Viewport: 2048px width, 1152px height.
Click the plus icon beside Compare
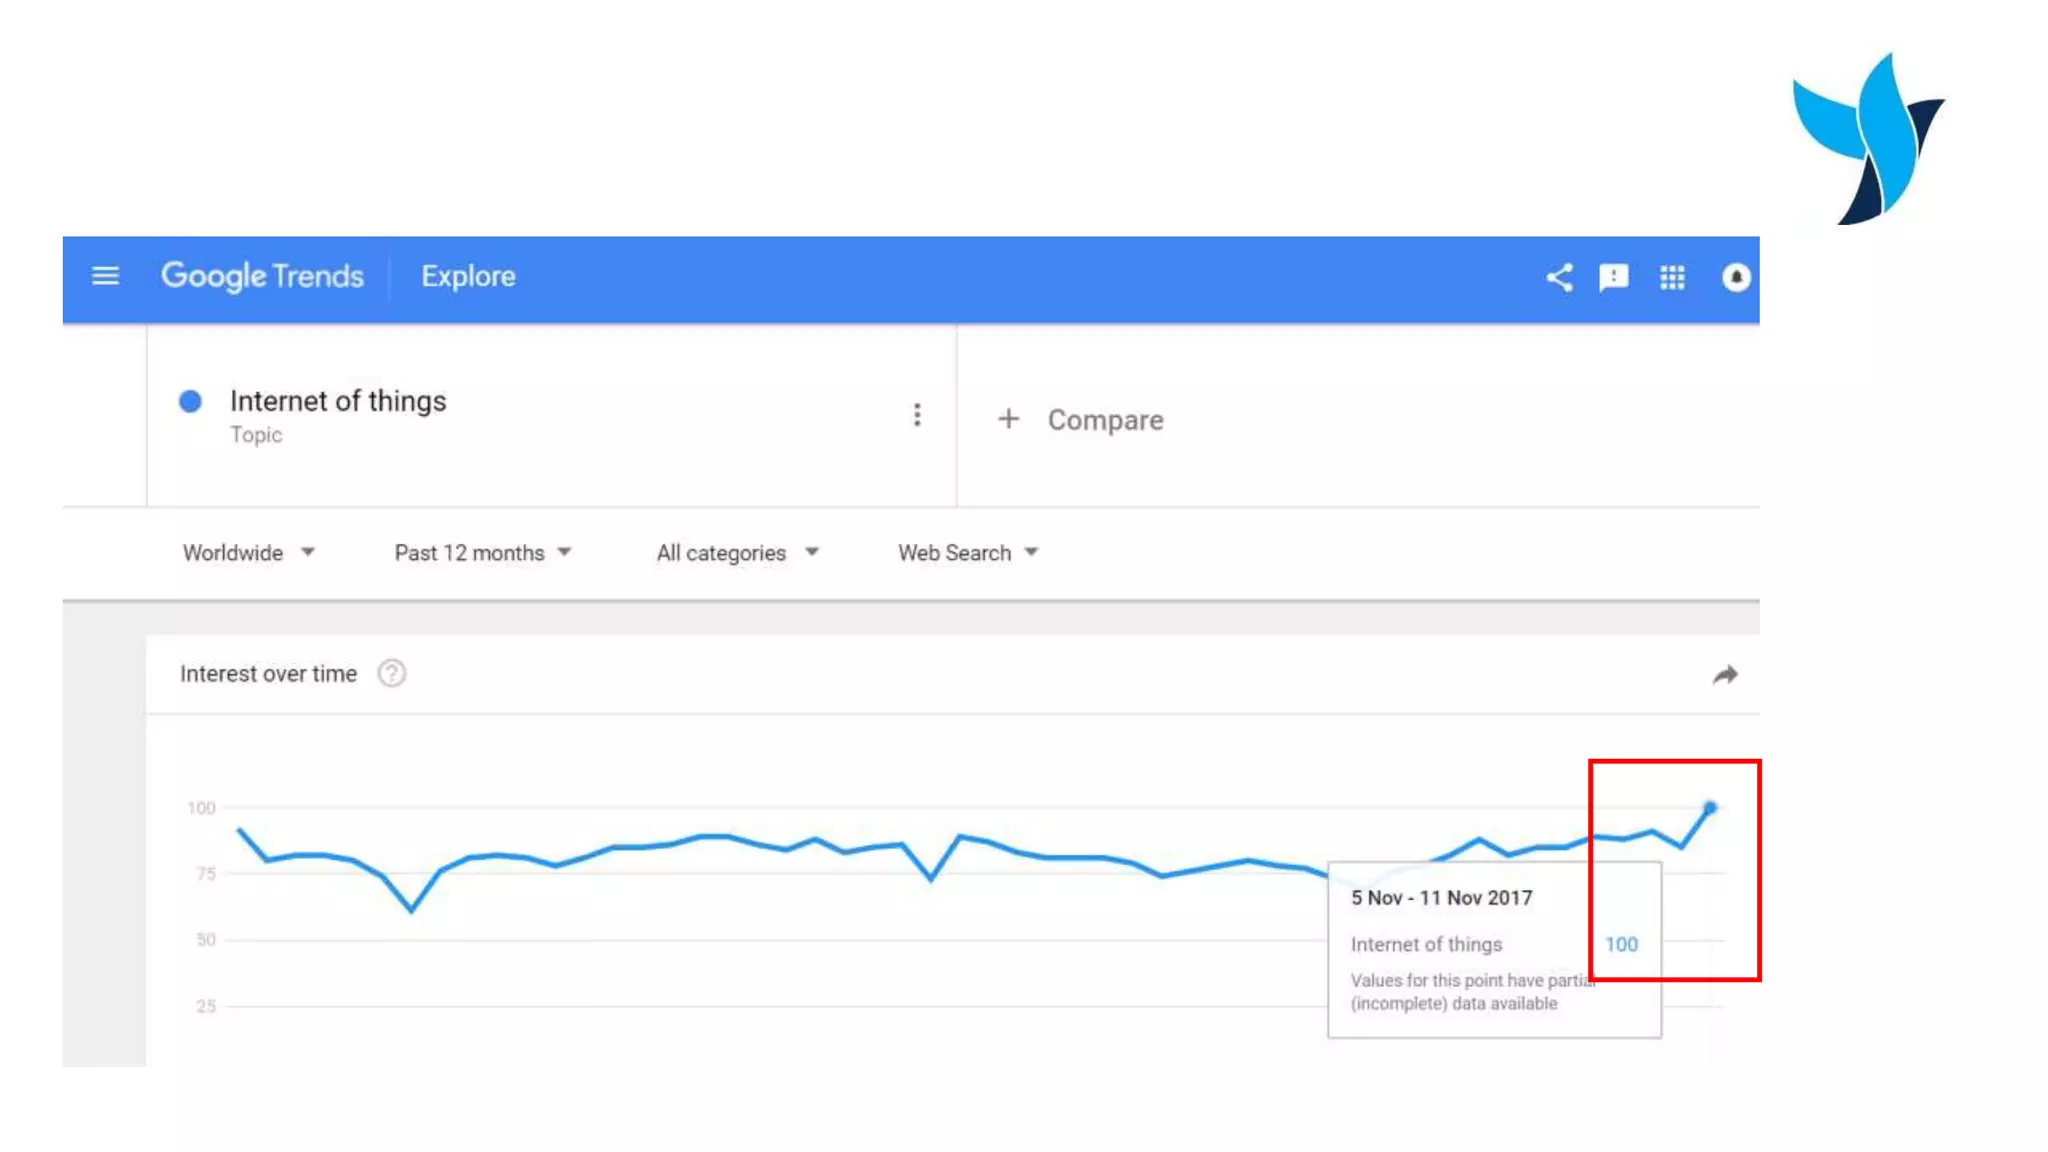[x=1008, y=419]
